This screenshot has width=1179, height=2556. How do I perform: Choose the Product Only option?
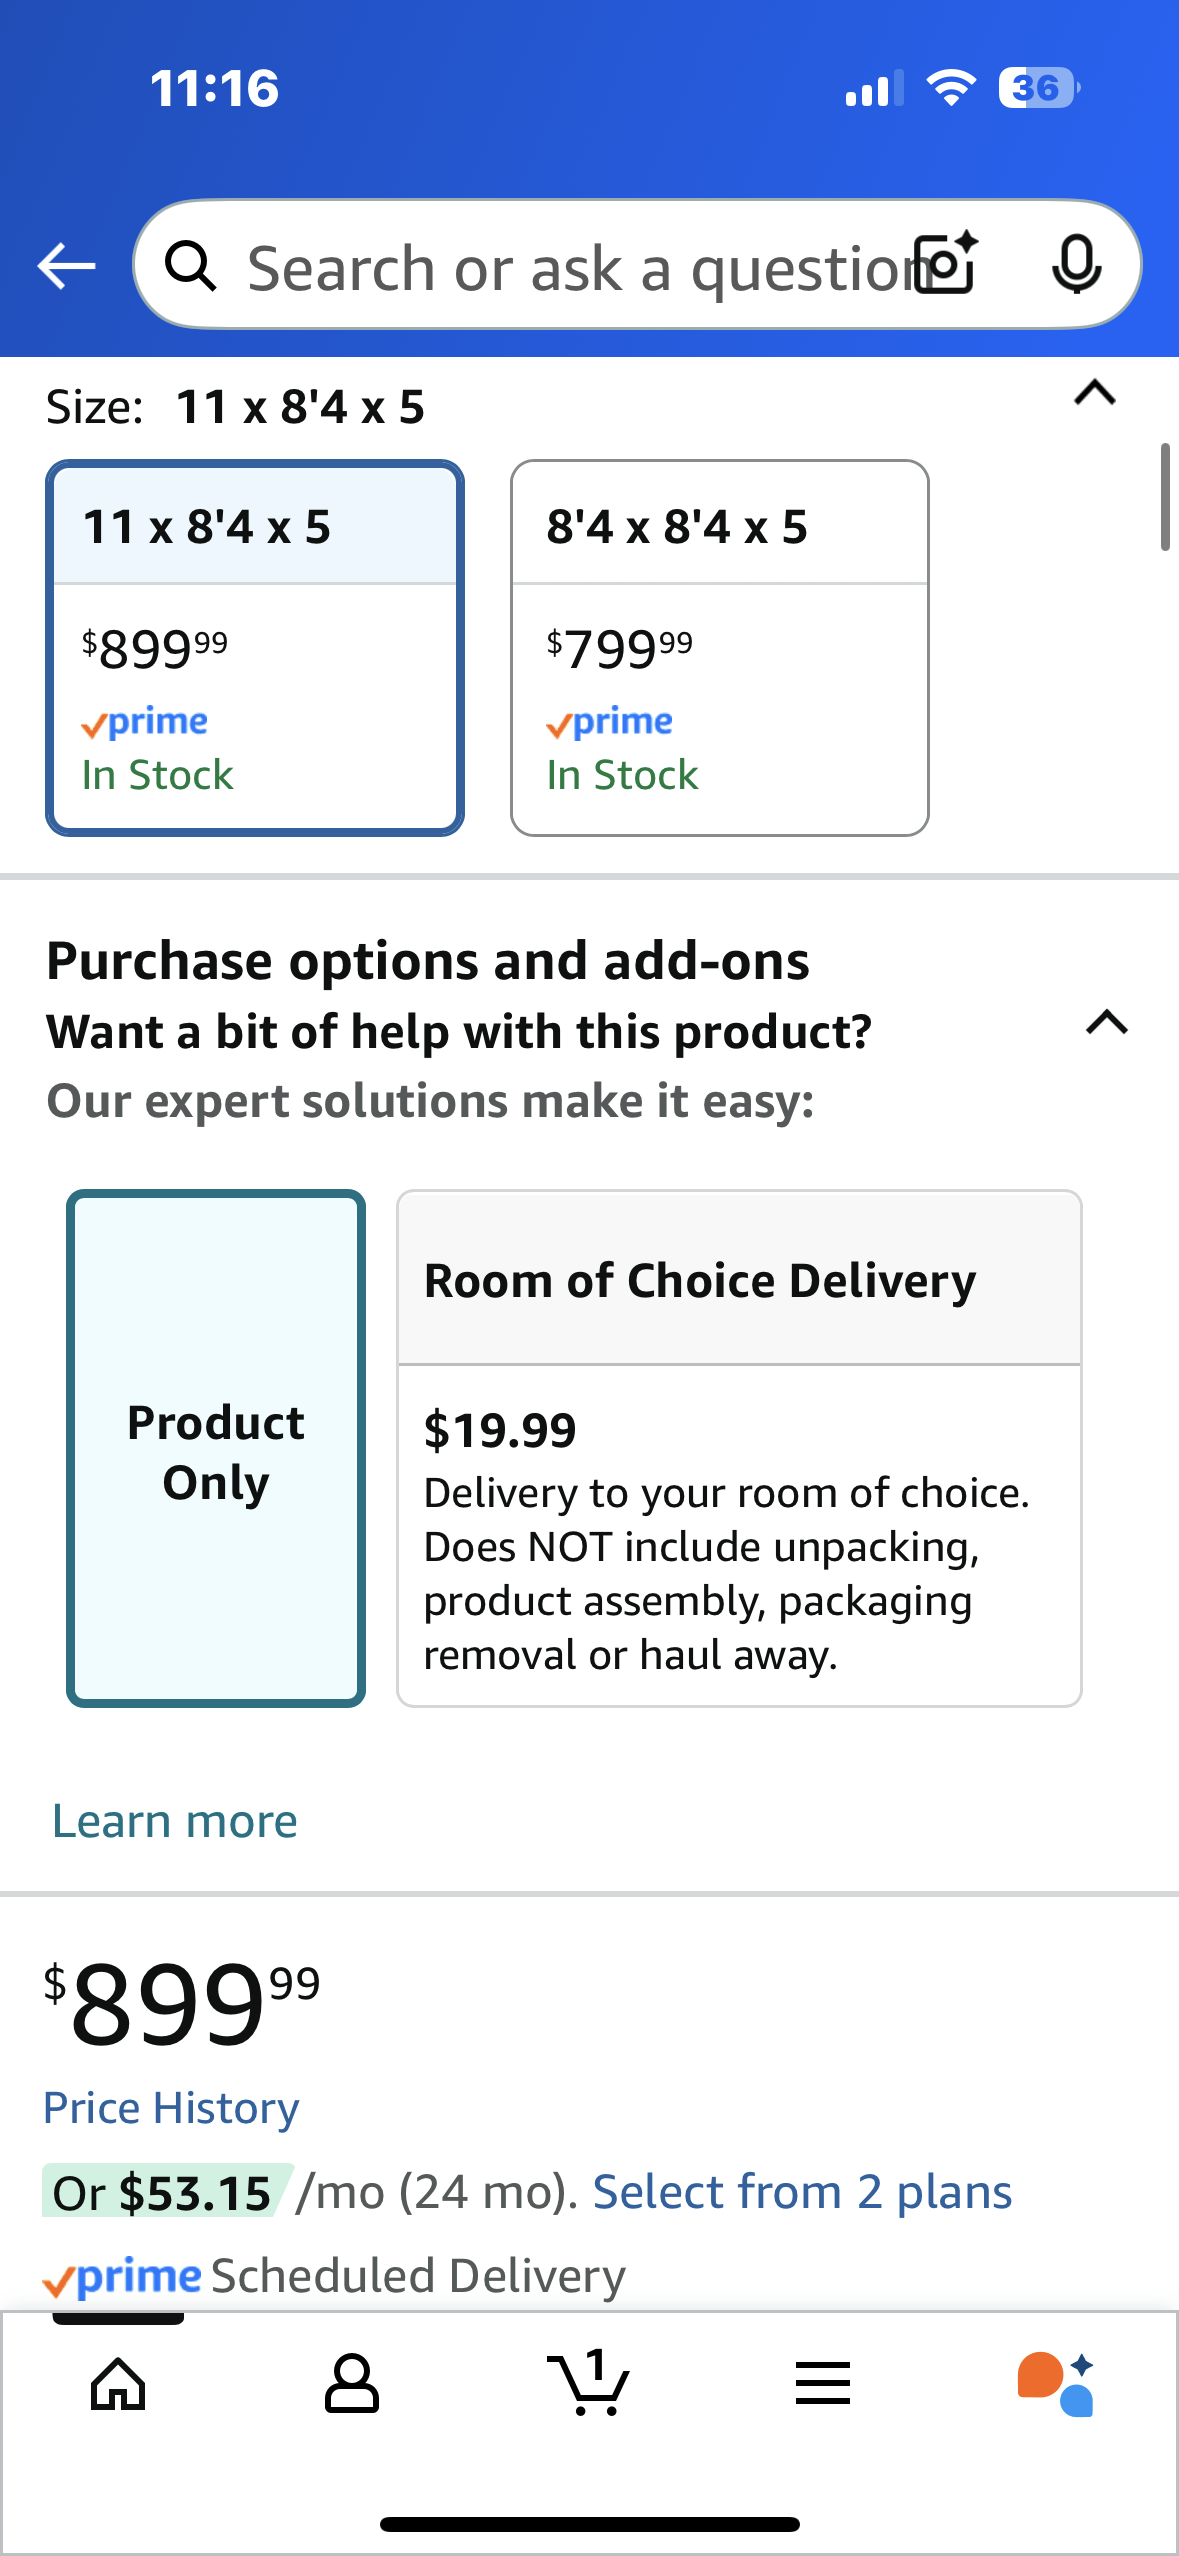[216, 1448]
